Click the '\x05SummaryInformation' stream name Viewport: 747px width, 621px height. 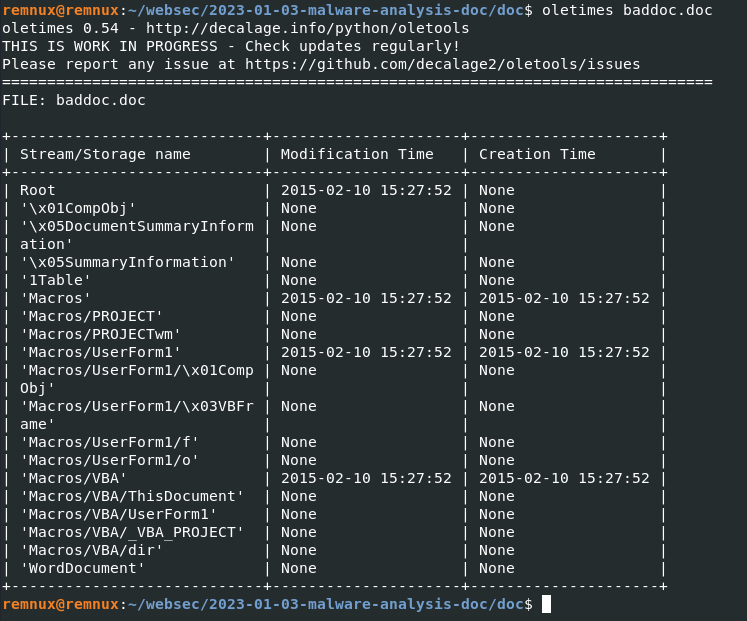point(128,262)
